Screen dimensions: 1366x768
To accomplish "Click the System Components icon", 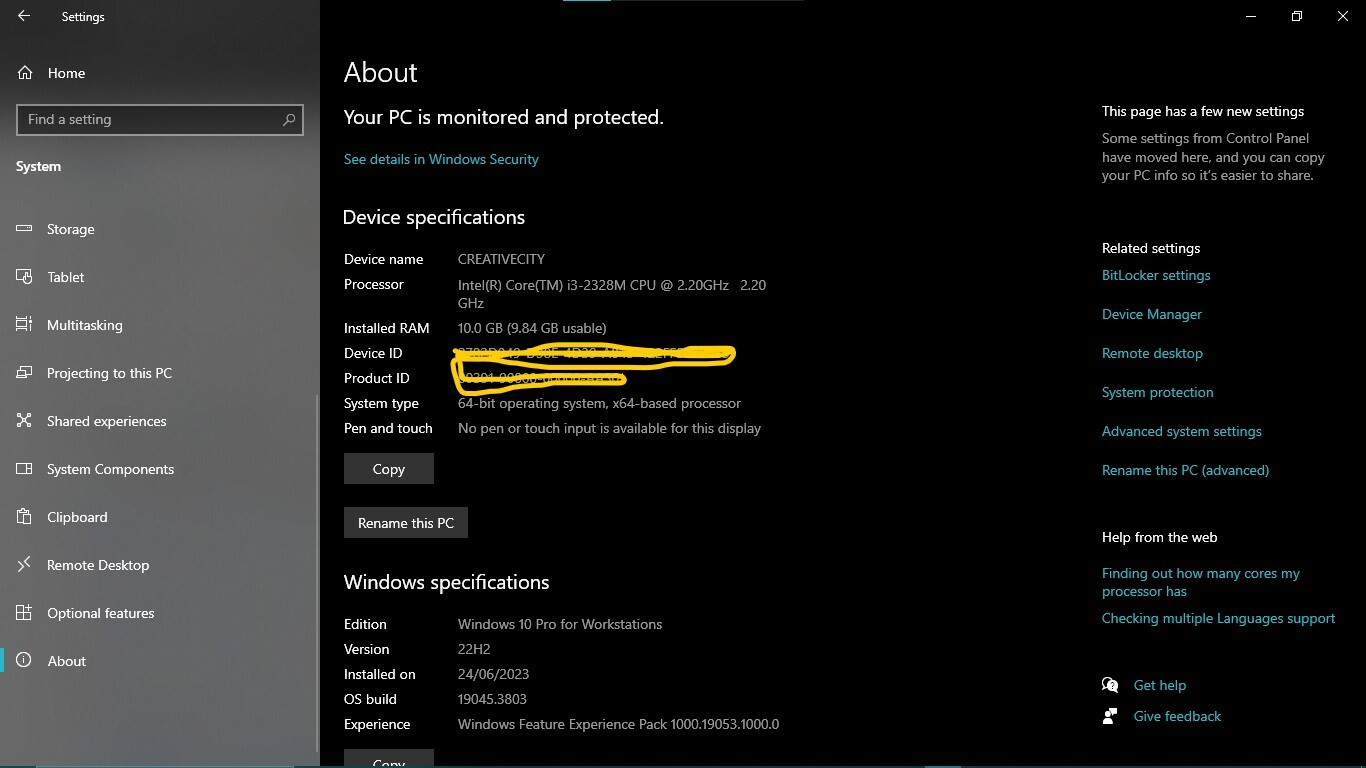I will (x=25, y=469).
